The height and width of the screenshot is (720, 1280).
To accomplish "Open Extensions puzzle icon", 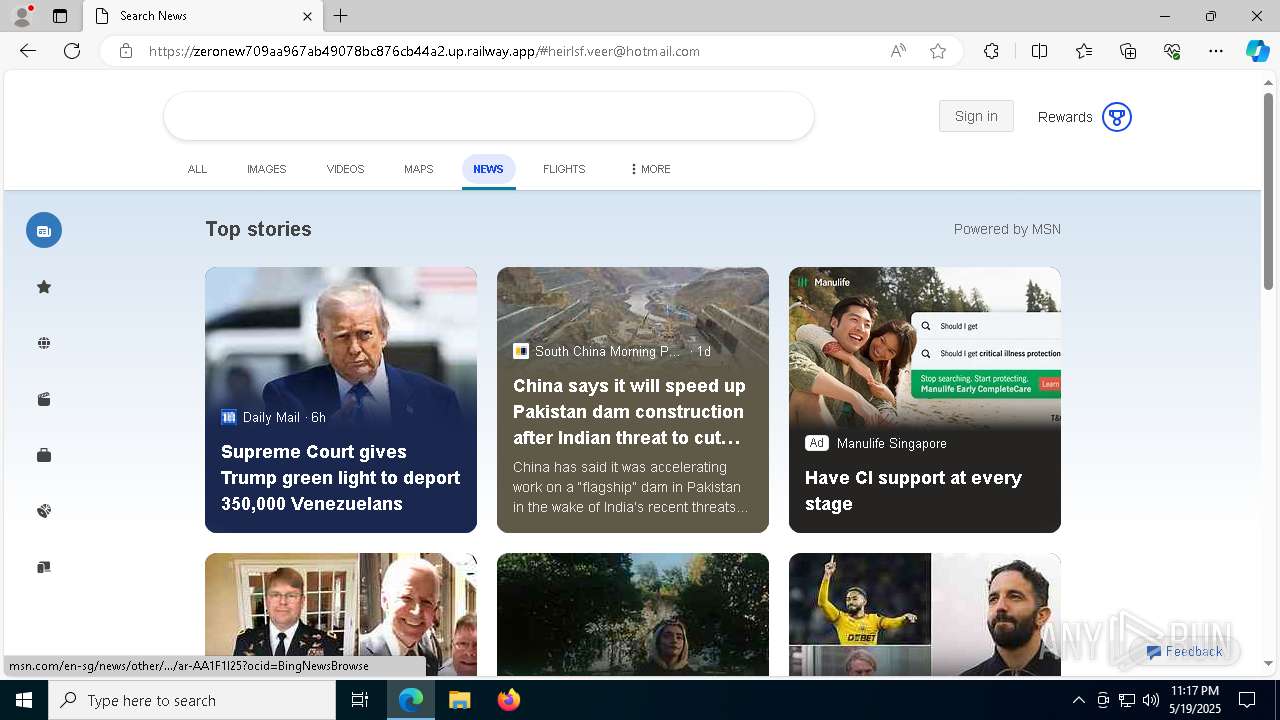I will click(991, 51).
